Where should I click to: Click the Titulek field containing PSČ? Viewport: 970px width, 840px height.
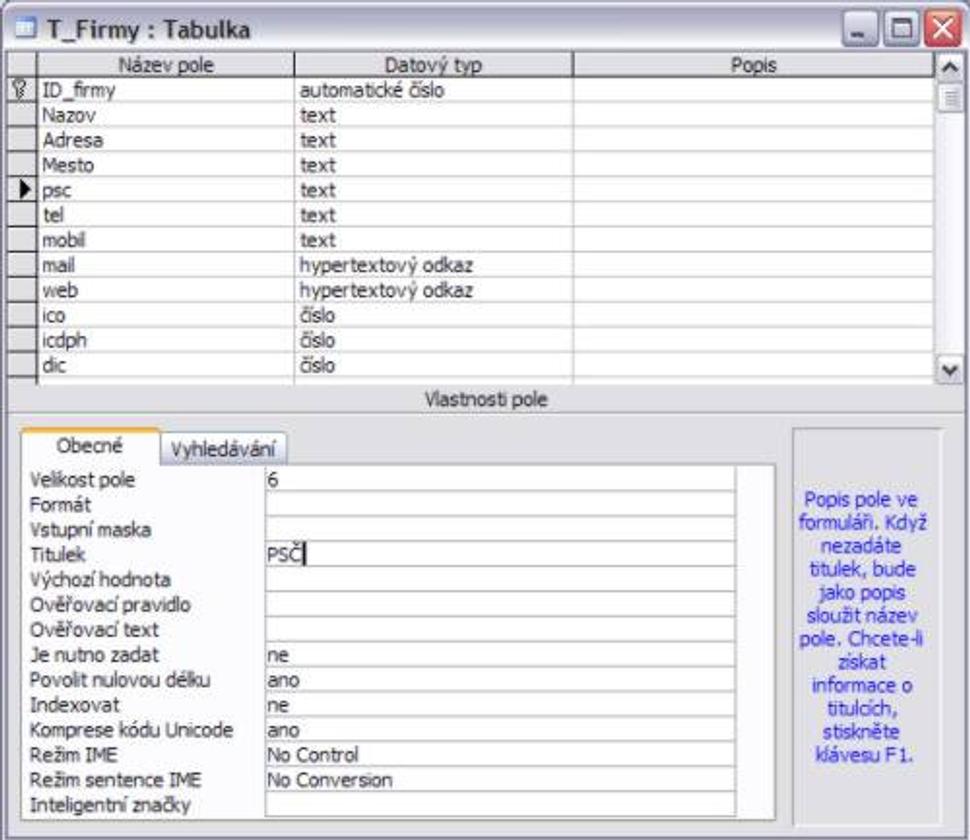[x=500, y=554]
